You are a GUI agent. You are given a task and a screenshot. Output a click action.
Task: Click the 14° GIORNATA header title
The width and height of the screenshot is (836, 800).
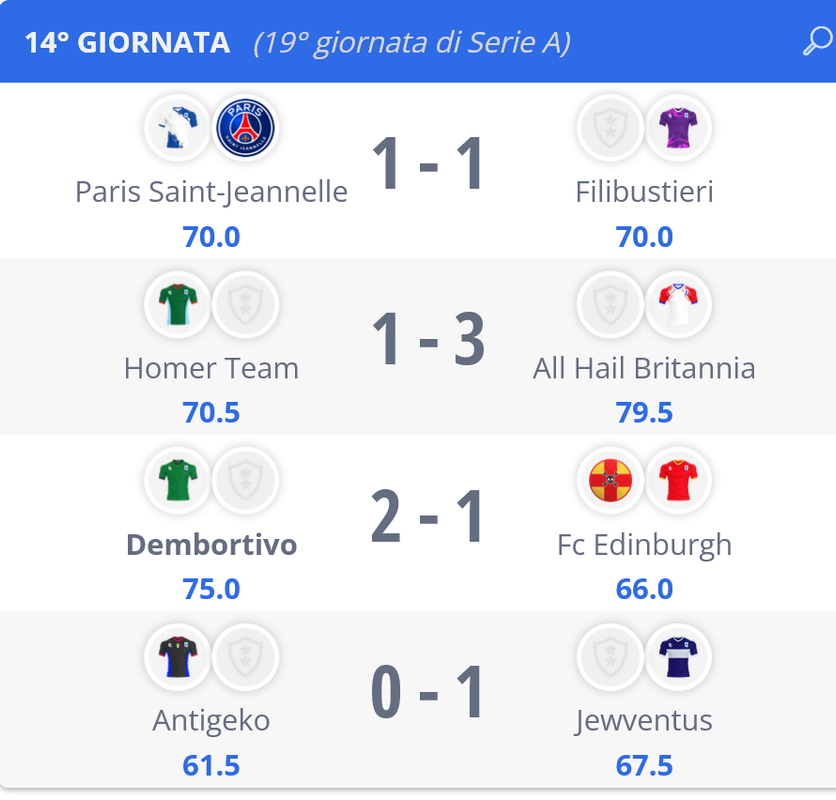(x=127, y=43)
